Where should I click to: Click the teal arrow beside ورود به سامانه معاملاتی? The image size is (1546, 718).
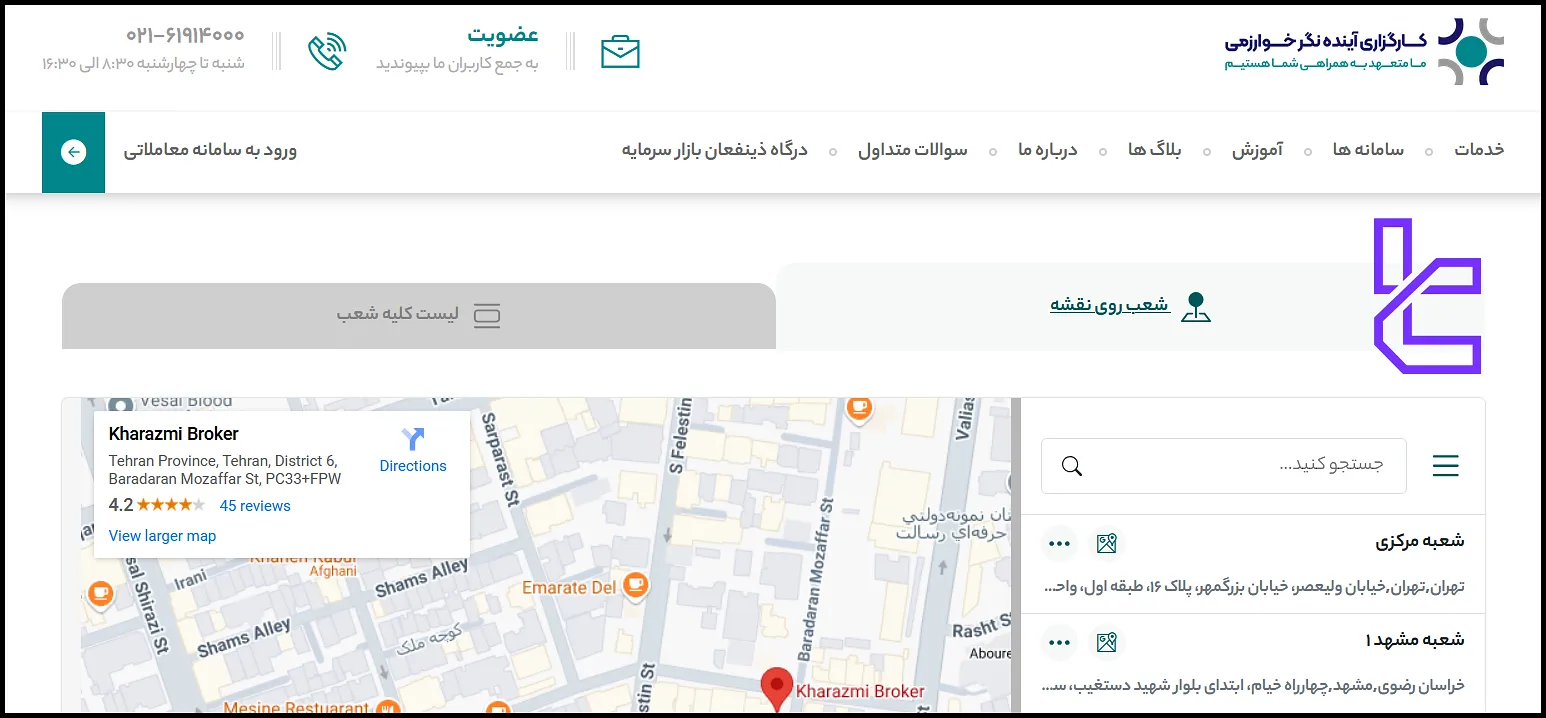[72, 152]
